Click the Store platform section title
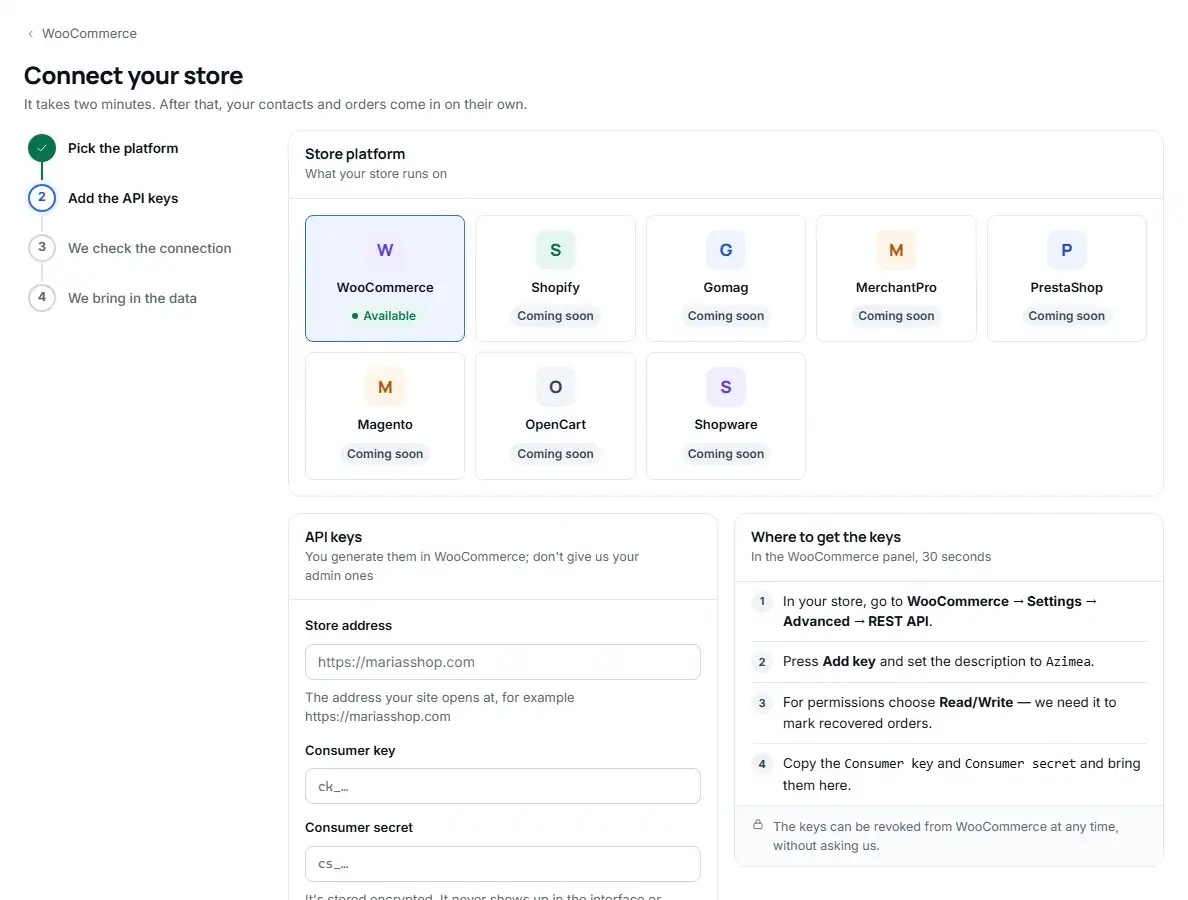 (355, 154)
